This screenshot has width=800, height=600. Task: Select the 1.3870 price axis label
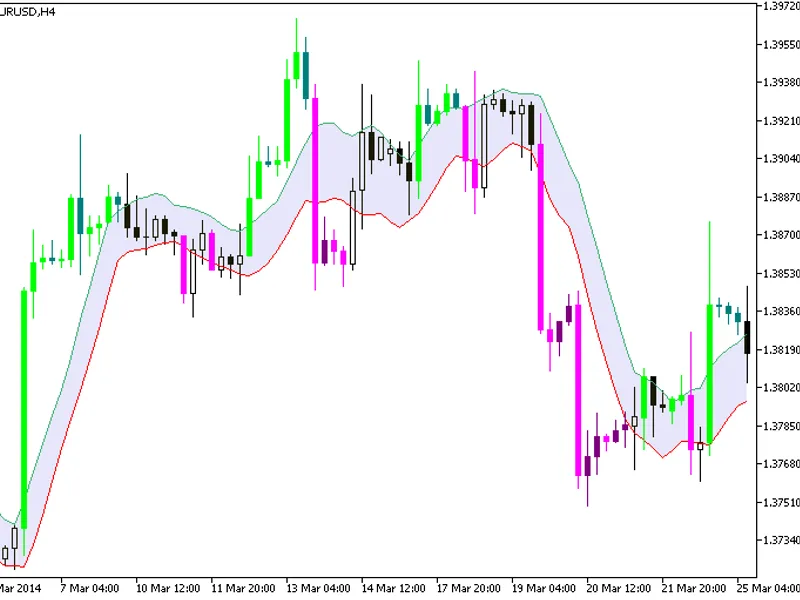coord(781,235)
